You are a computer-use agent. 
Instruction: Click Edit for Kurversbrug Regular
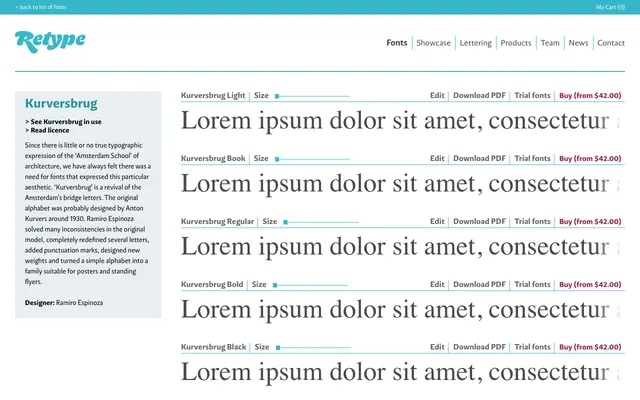click(437, 221)
